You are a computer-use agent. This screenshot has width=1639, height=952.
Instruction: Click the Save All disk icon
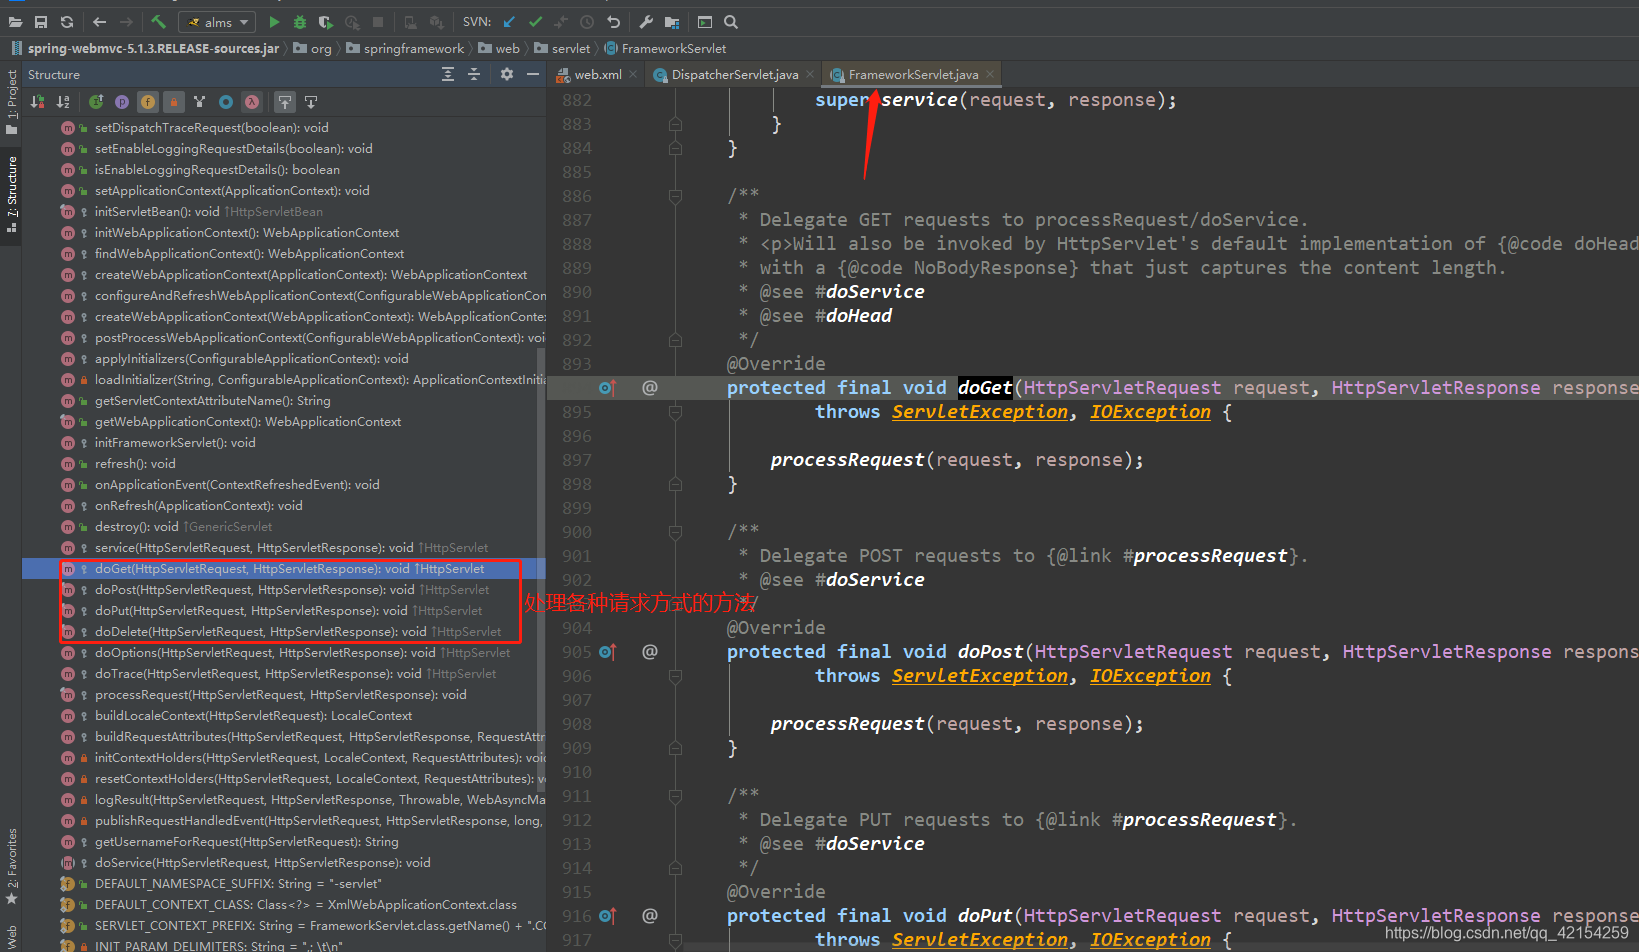pyautogui.click(x=41, y=22)
